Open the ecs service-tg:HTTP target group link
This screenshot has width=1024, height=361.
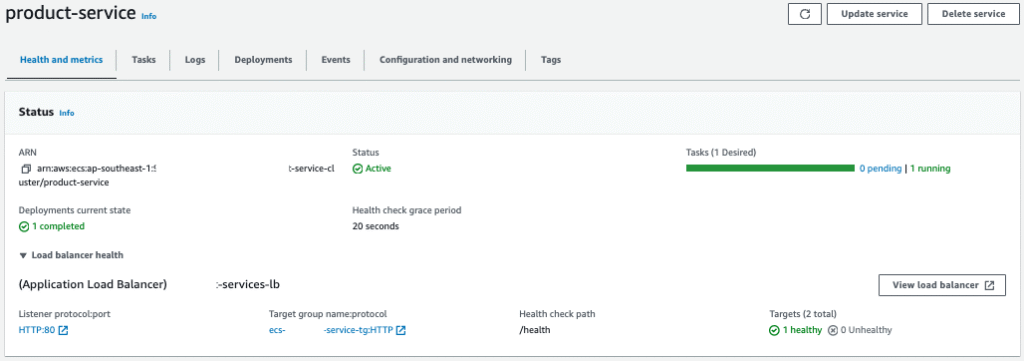coord(331,330)
